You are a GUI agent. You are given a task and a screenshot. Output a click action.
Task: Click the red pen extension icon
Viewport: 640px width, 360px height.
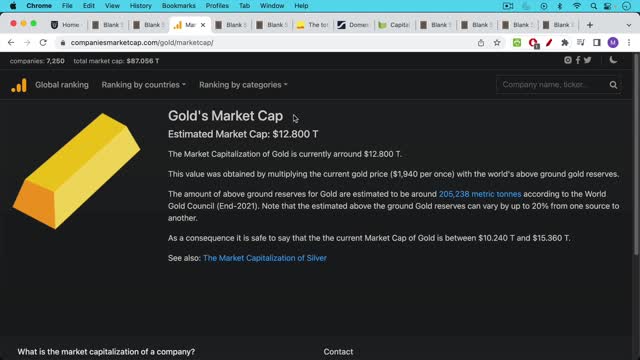[x=549, y=42]
